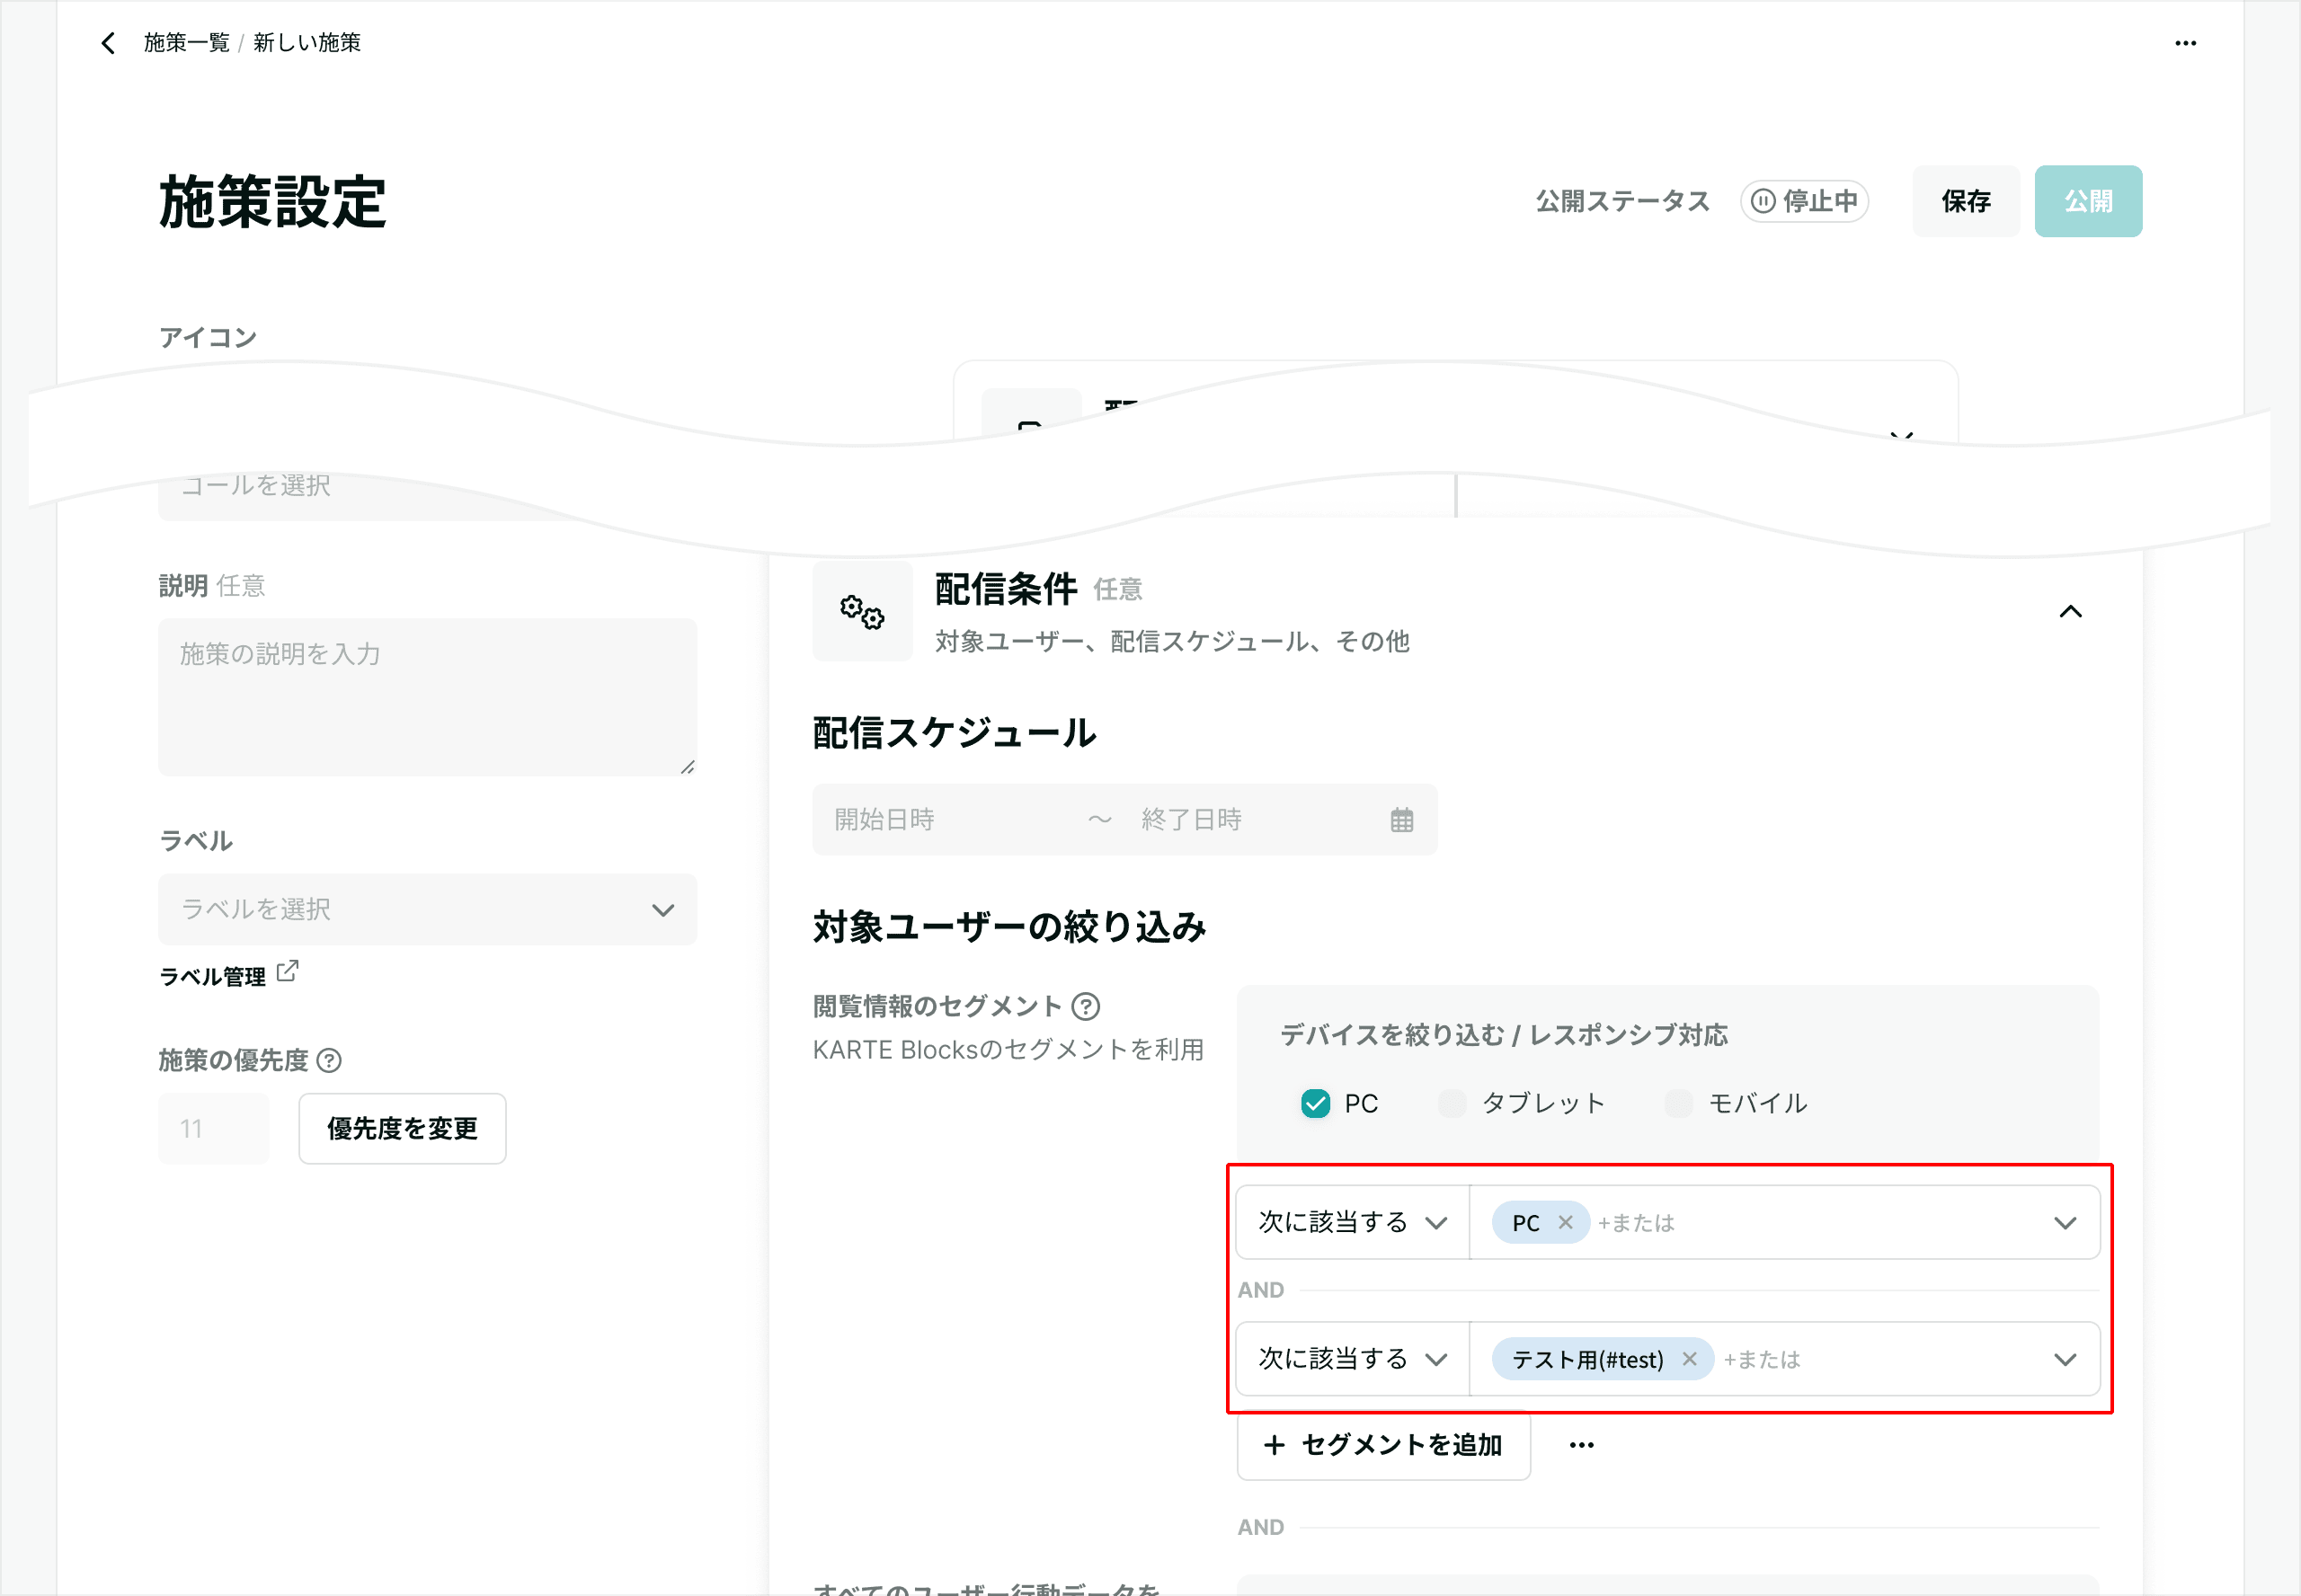Click +または after PC tag

(x=1636, y=1222)
